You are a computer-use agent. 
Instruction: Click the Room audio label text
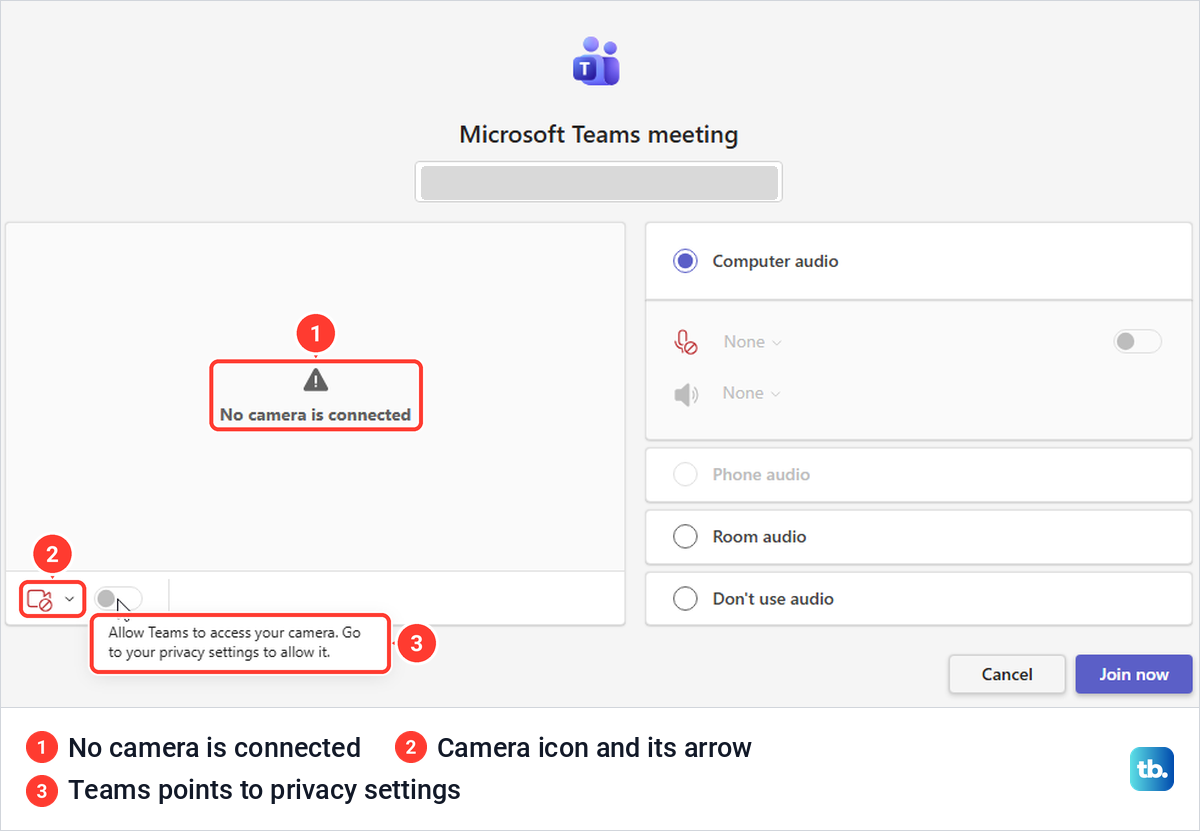759,537
